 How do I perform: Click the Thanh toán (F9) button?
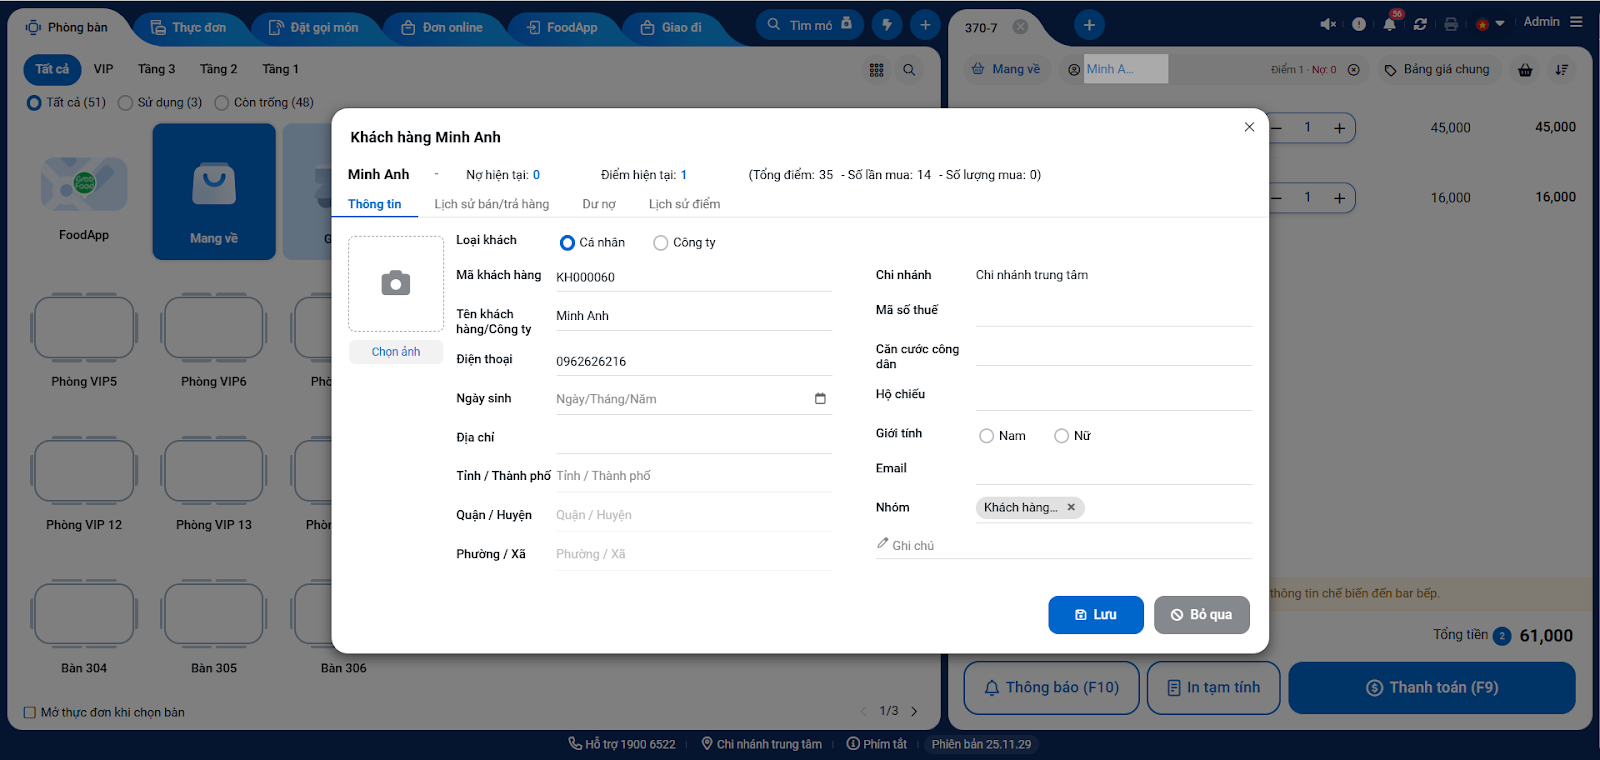point(1432,688)
